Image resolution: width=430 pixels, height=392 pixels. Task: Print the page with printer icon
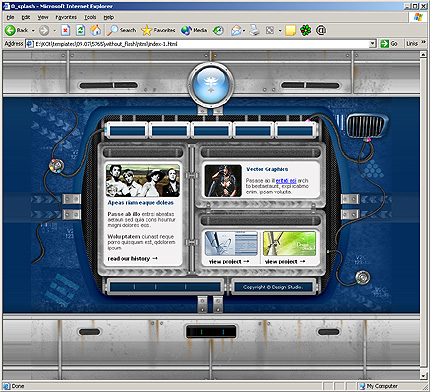coord(254,30)
